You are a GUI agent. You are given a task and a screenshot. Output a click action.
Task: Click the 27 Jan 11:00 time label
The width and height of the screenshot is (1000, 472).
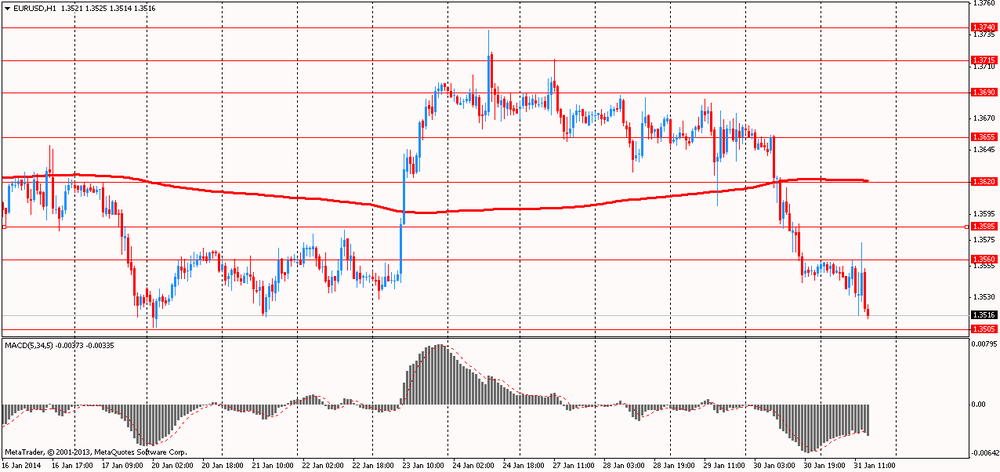(x=574, y=466)
